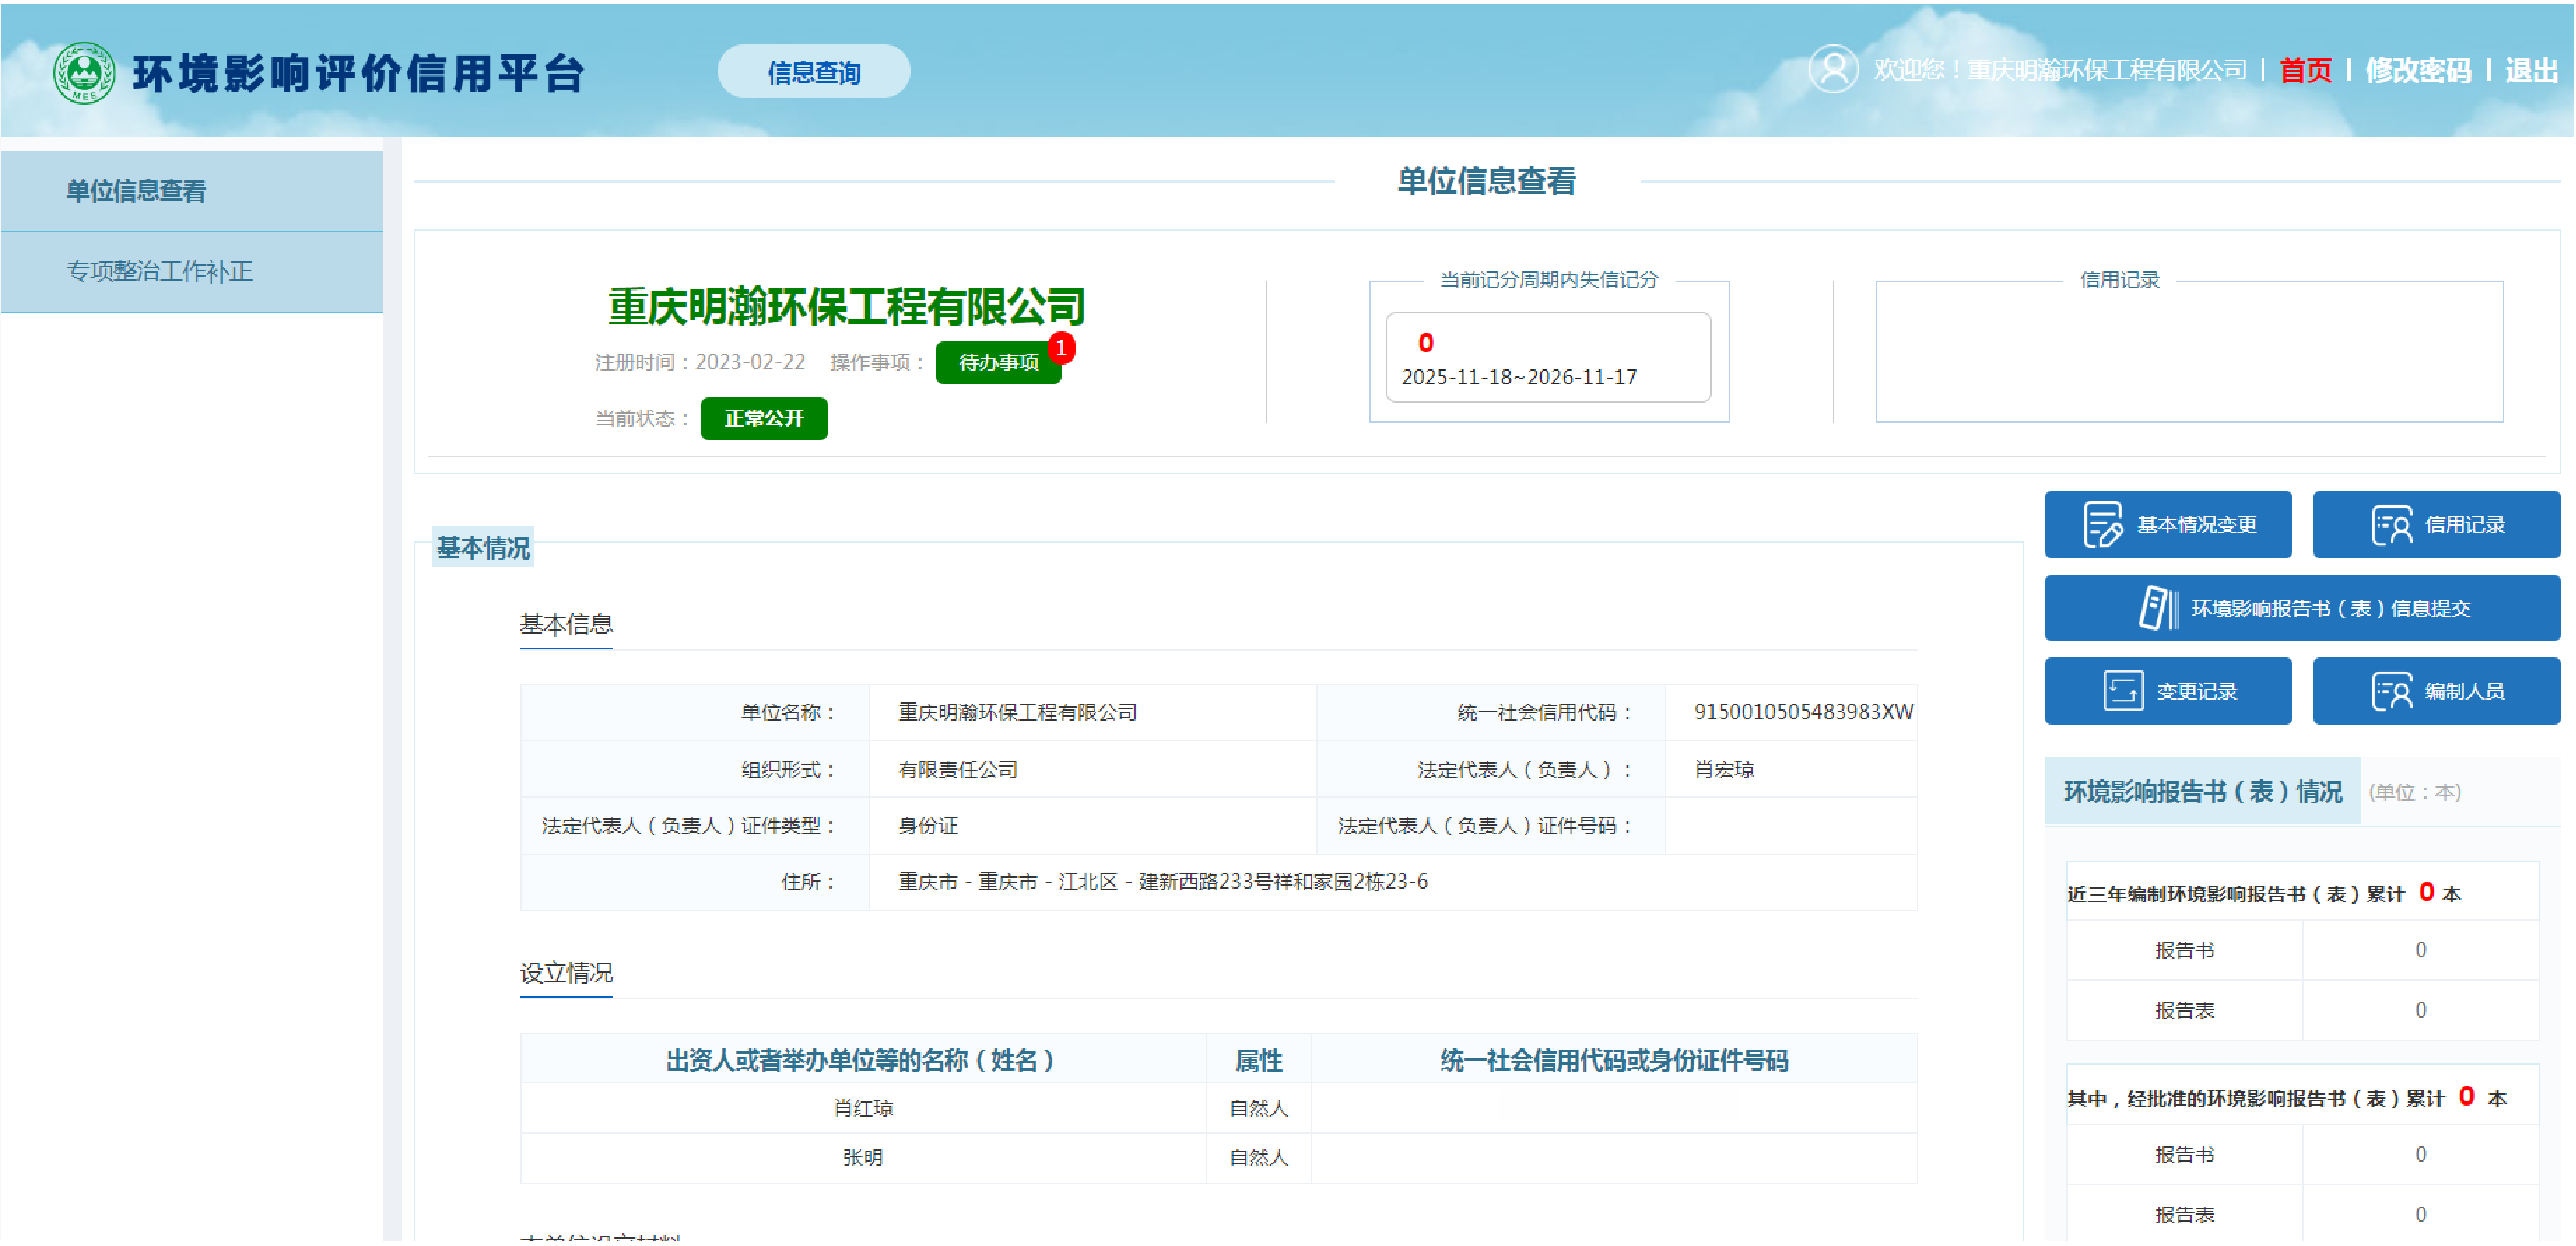Click the MEE platform logo emblem
The height and width of the screenshot is (1246, 2576).
tap(84, 72)
